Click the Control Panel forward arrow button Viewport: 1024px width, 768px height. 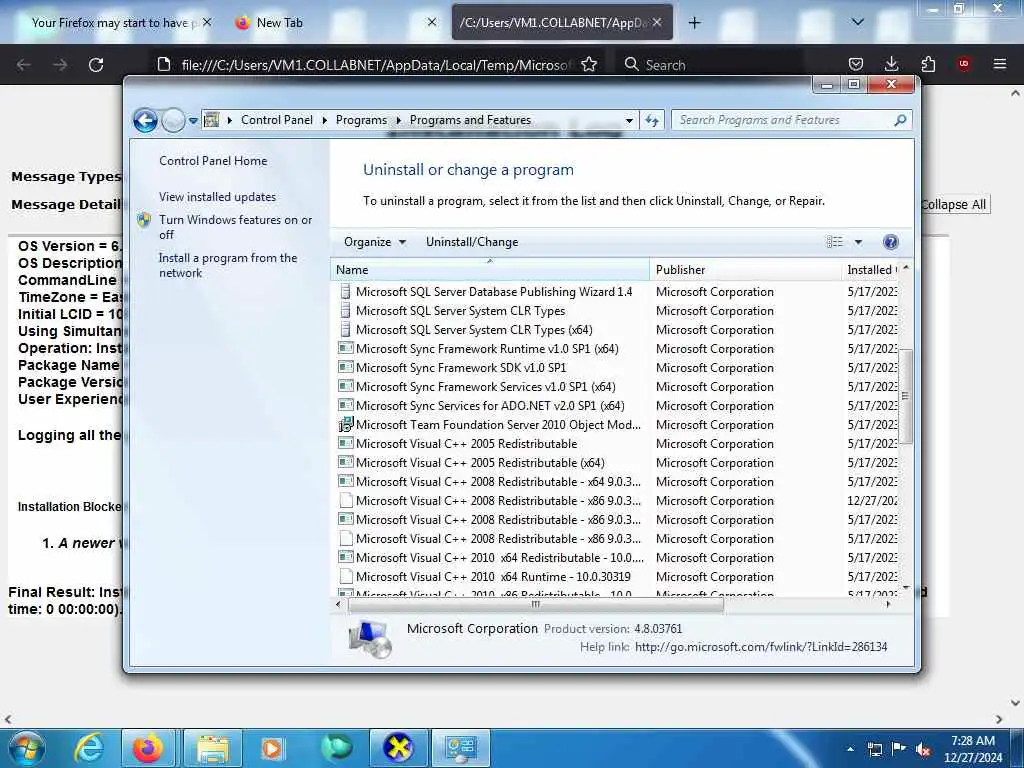coord(173,120)
